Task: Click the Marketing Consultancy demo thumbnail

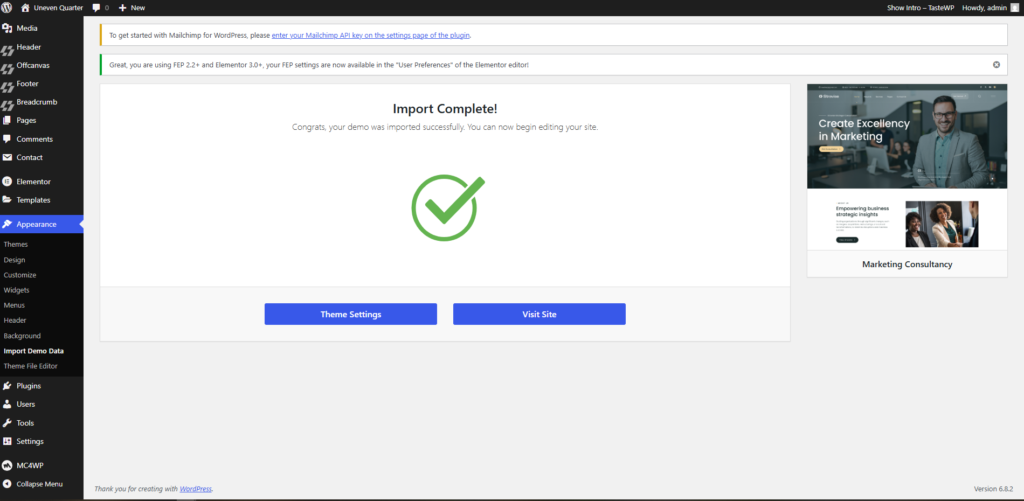Action: click(x=906, y=168)
